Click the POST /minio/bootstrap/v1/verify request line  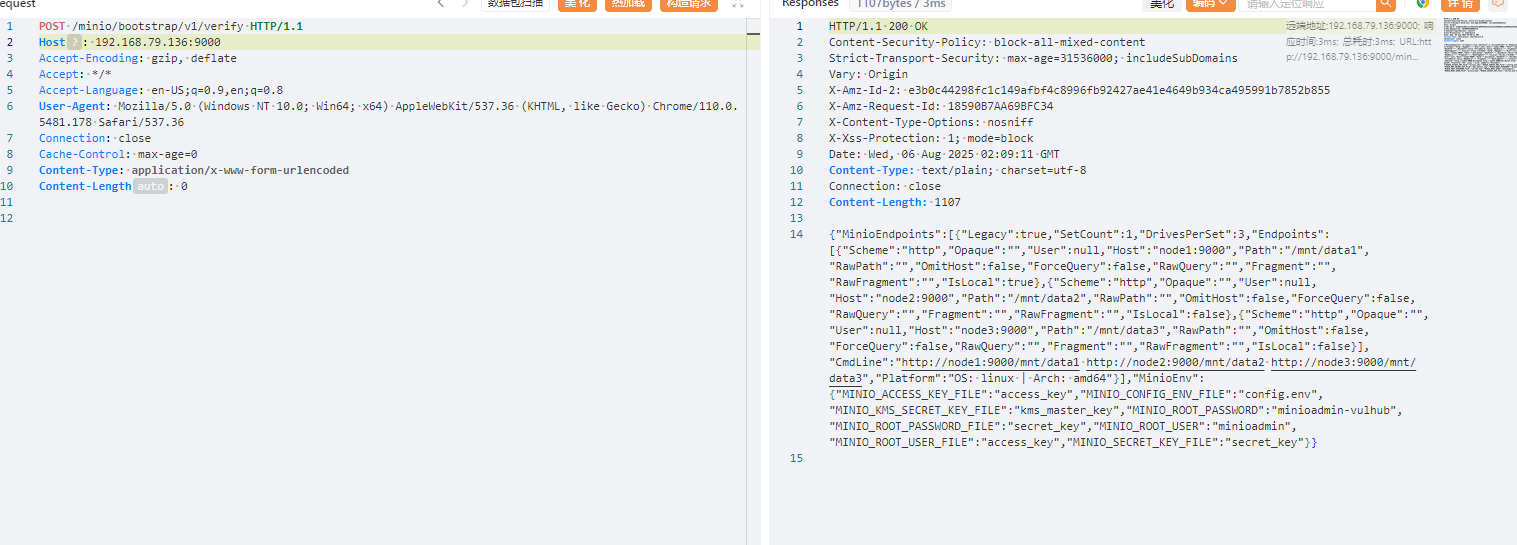point(171,26)
